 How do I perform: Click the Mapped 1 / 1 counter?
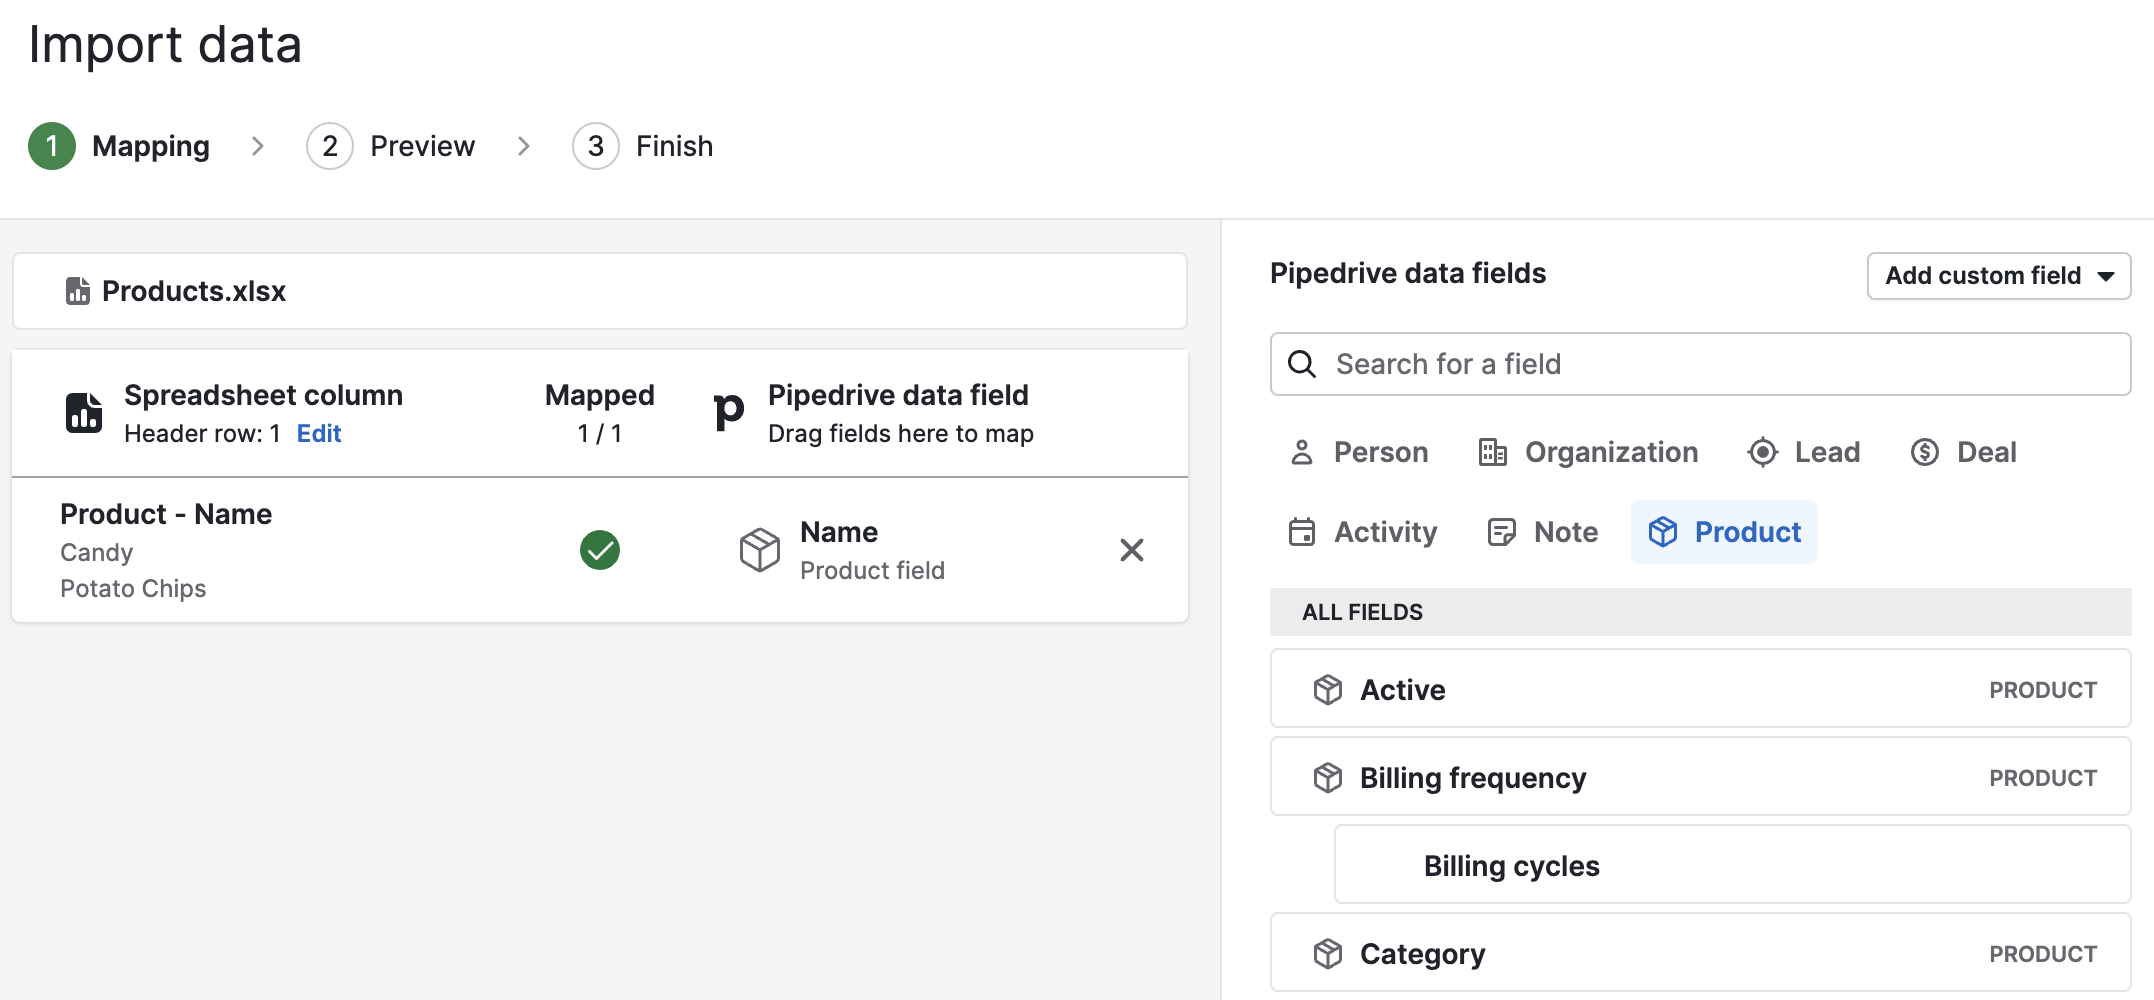(x=600, y=413)
